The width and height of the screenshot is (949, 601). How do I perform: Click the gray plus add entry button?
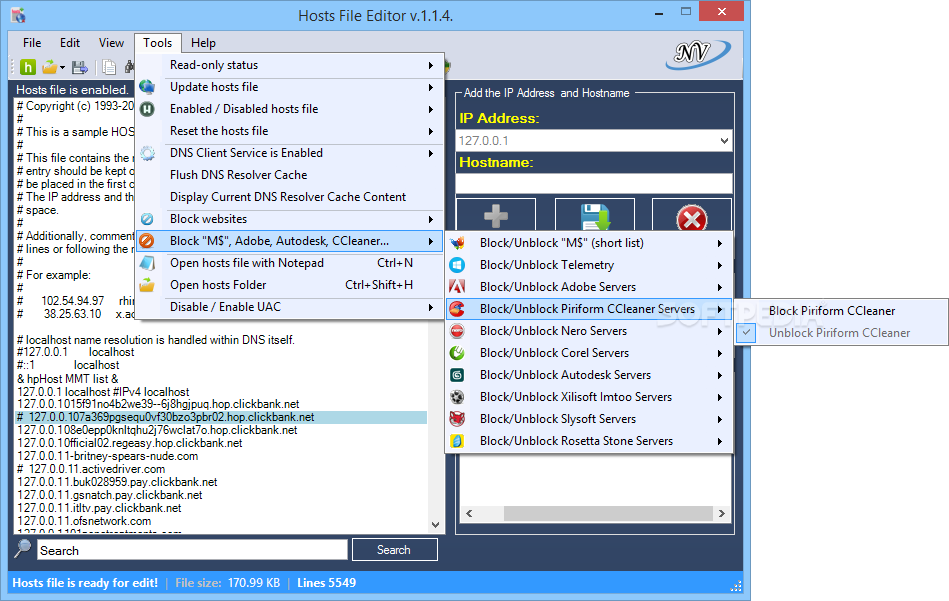tap(496, 215)
